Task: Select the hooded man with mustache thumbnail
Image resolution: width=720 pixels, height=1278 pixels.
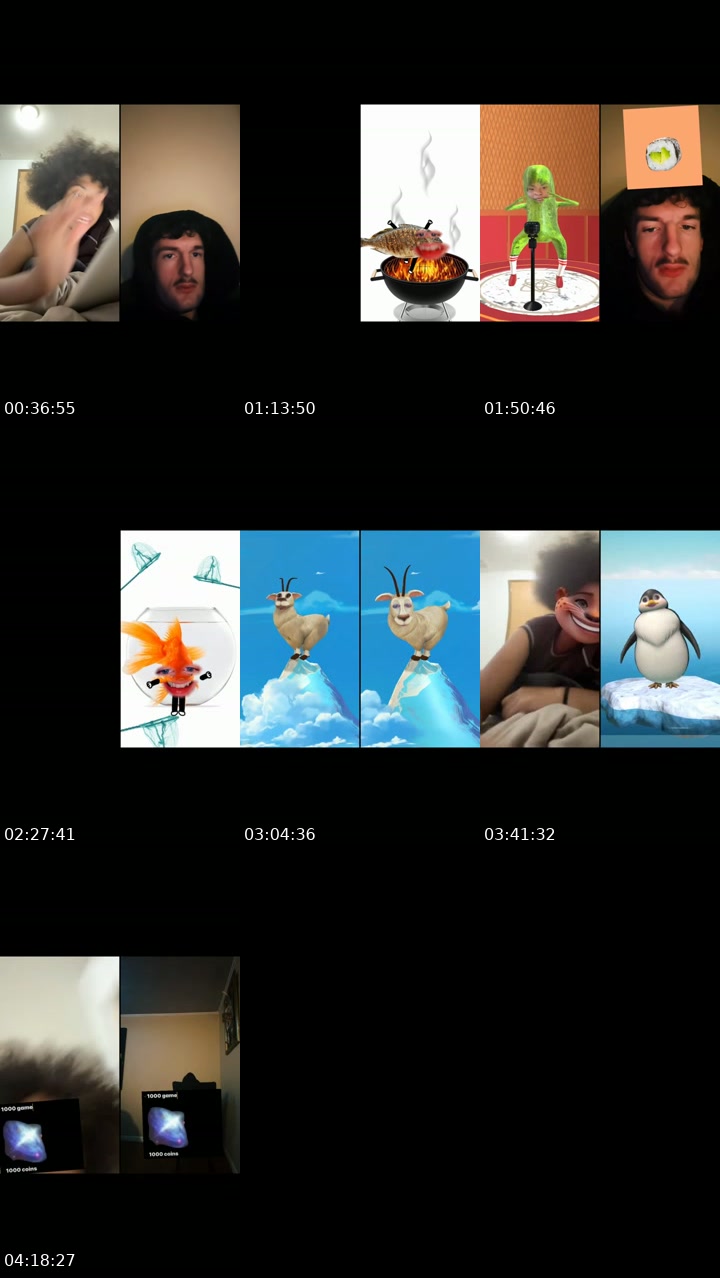Action: tap(180, 213)
